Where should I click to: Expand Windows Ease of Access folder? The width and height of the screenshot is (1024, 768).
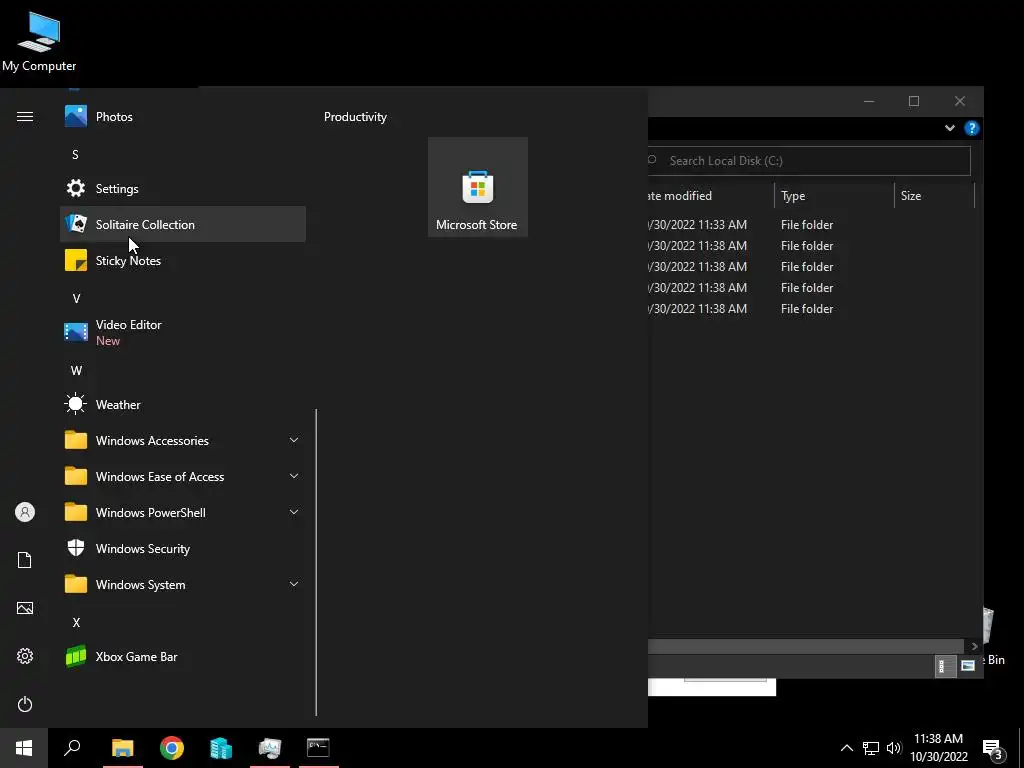182,477
